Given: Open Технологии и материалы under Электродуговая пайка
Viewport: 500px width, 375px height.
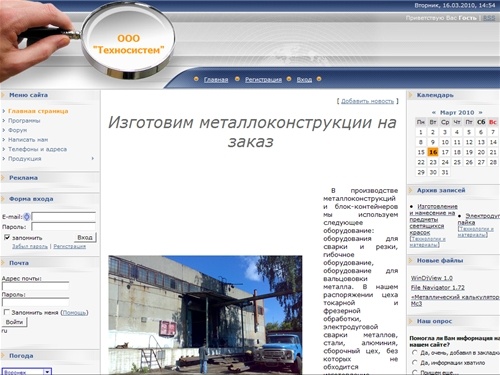Looking at the screenshot, I should tap(475, 232).
